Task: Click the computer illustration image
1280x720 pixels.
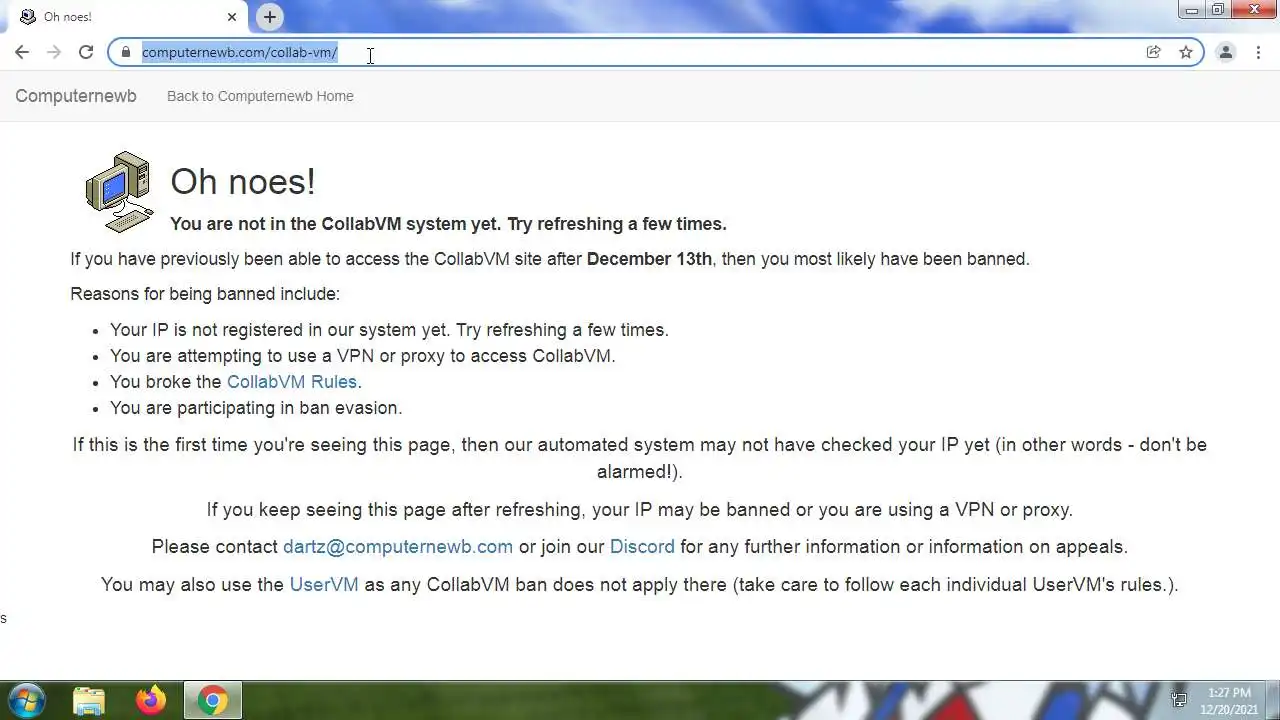Action: pos(119,192)
